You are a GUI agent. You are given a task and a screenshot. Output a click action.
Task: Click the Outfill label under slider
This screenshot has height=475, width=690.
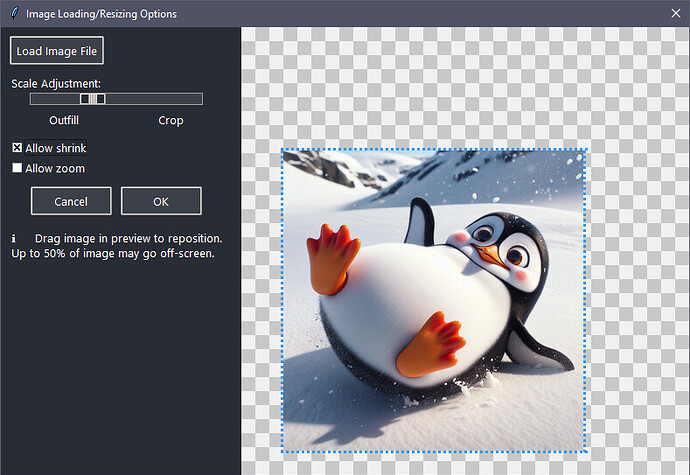coord(64,120)
